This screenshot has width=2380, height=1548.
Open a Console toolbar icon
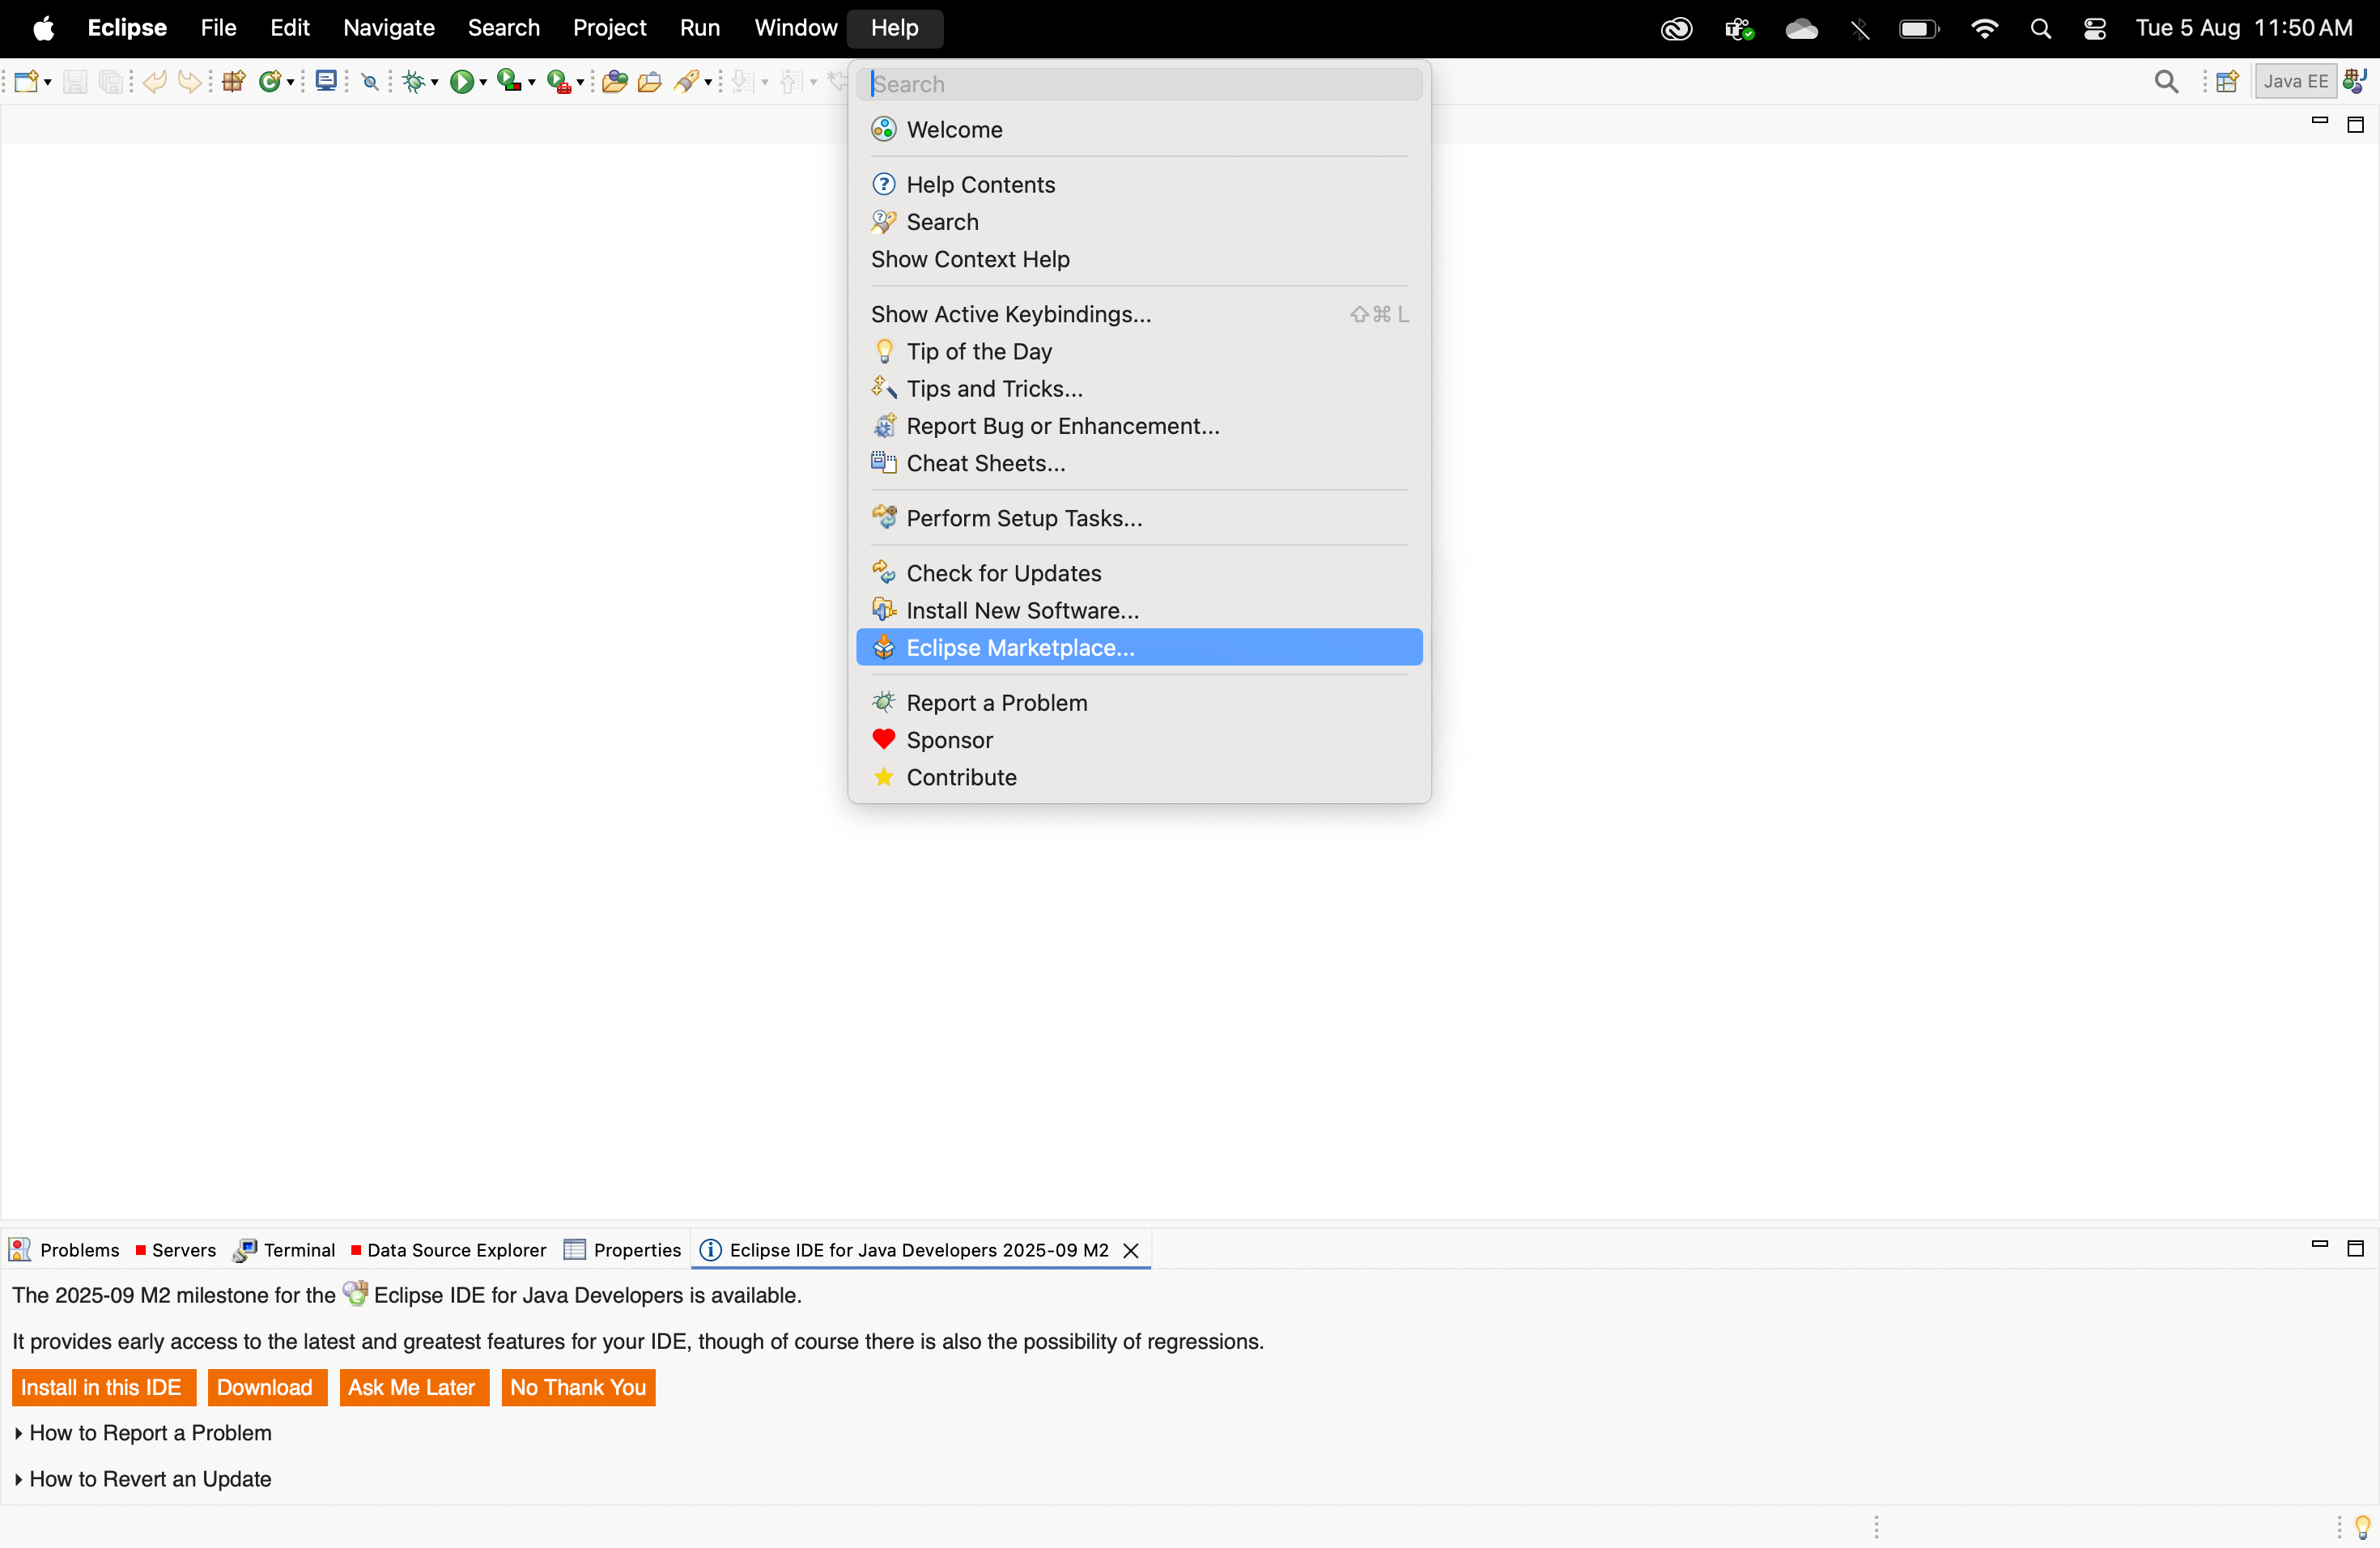pos(326,81)
